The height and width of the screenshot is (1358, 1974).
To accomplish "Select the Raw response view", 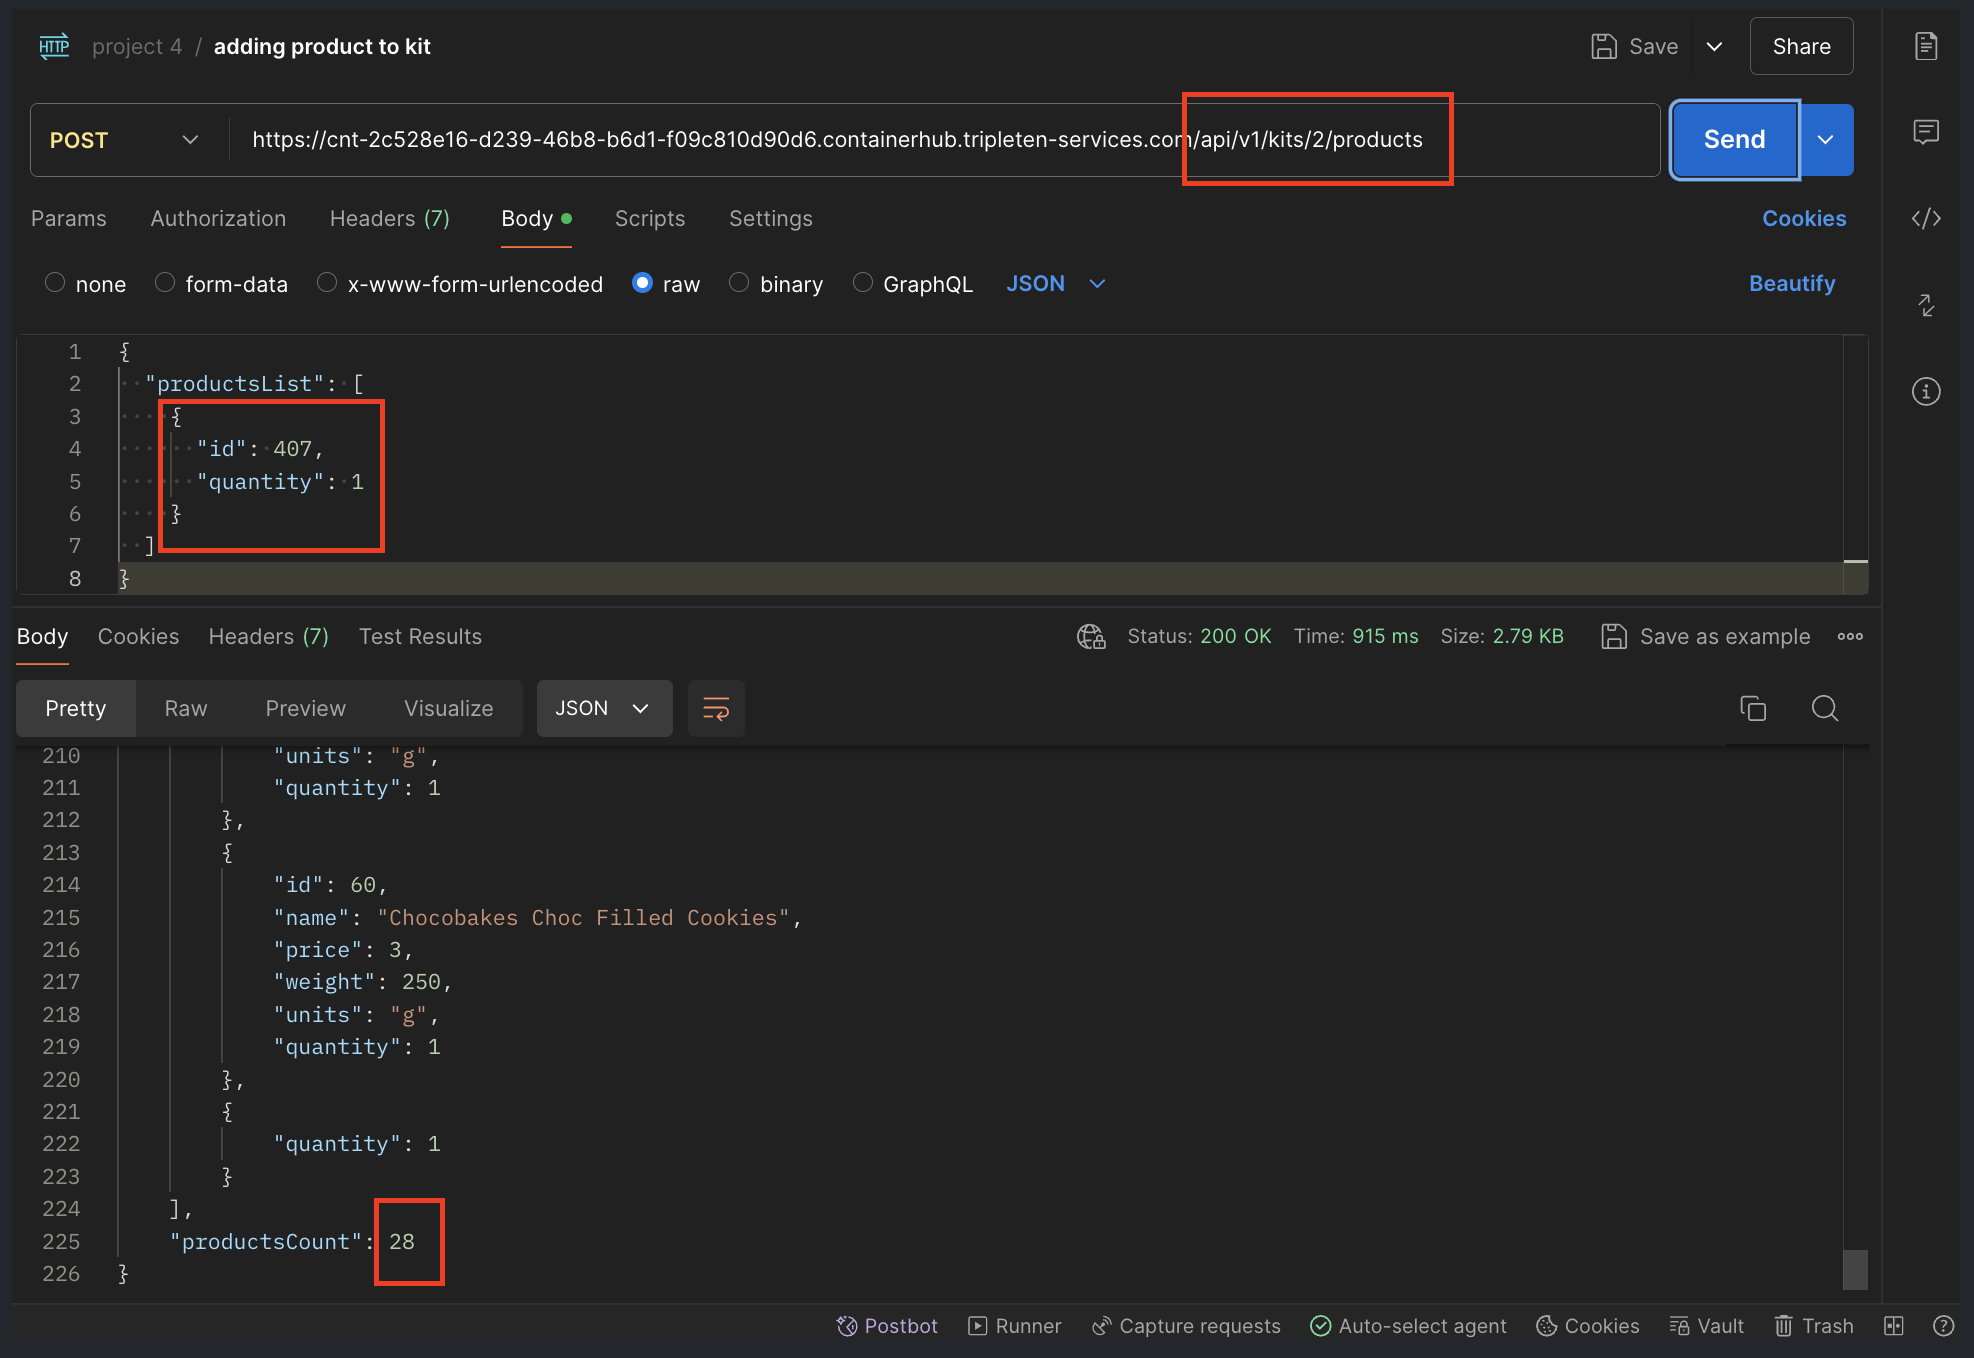I will click(x=186, y=709).
